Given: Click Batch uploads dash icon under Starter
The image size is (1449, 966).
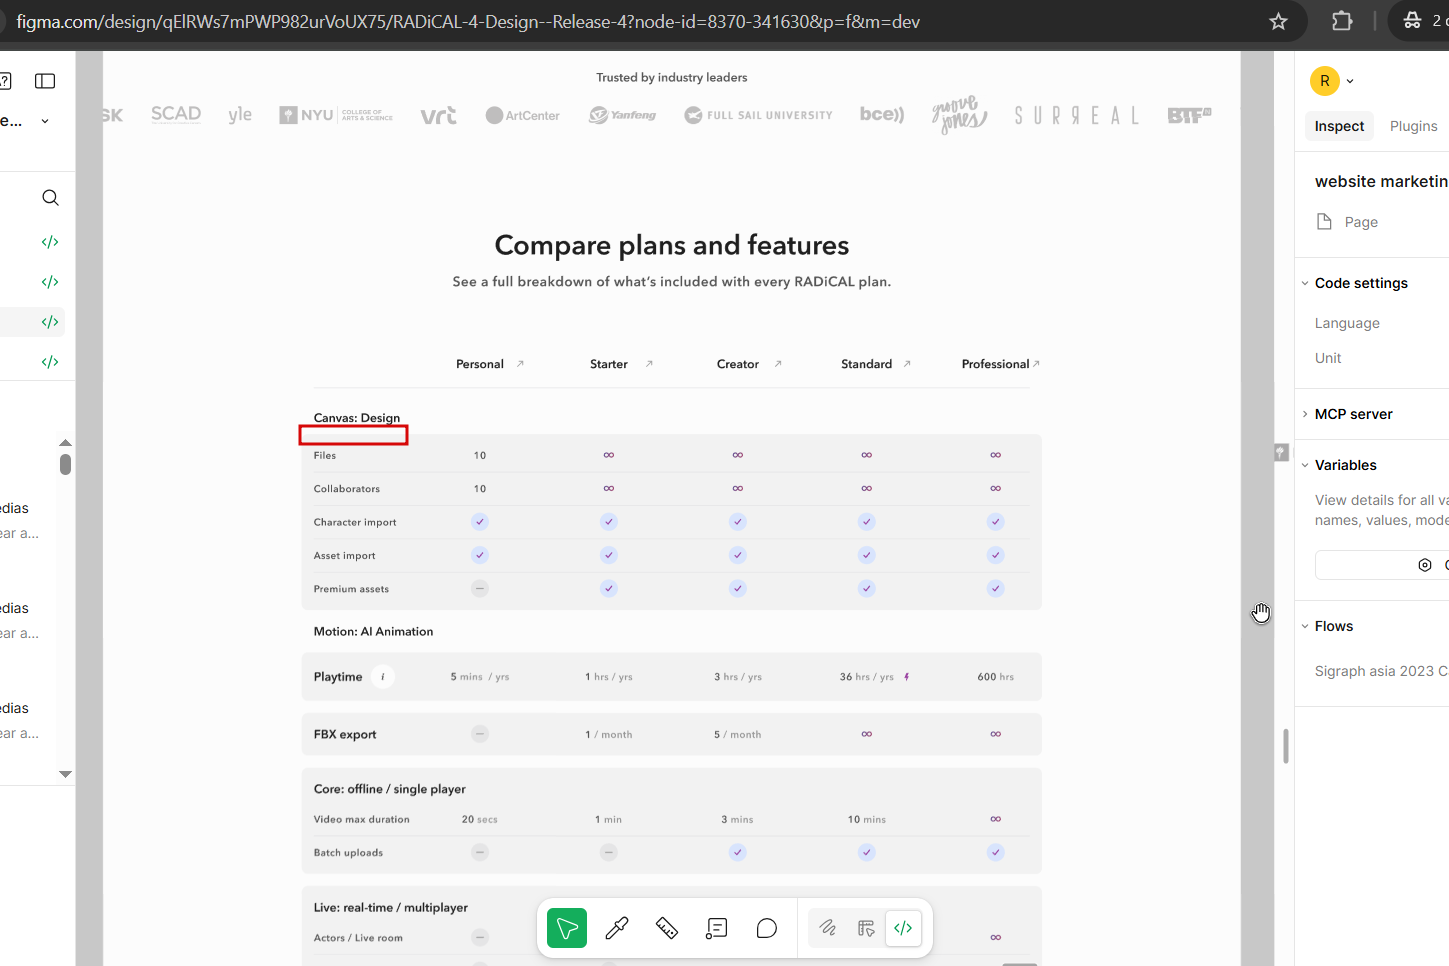Looking at the screenshot, I should tap(609, 853).
